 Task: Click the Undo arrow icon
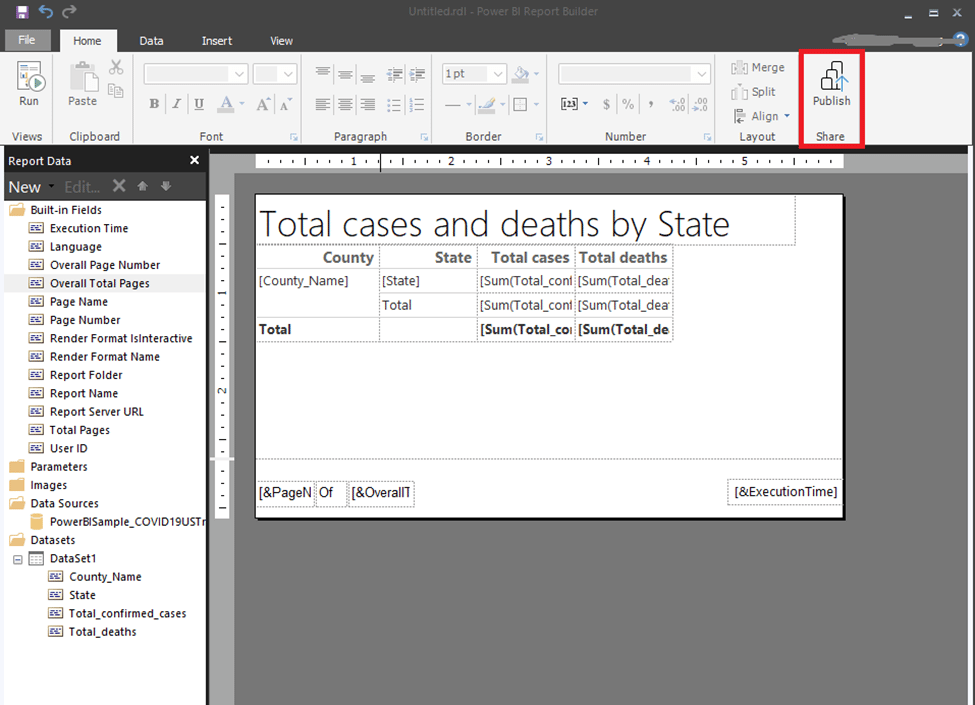pos(46,11)
